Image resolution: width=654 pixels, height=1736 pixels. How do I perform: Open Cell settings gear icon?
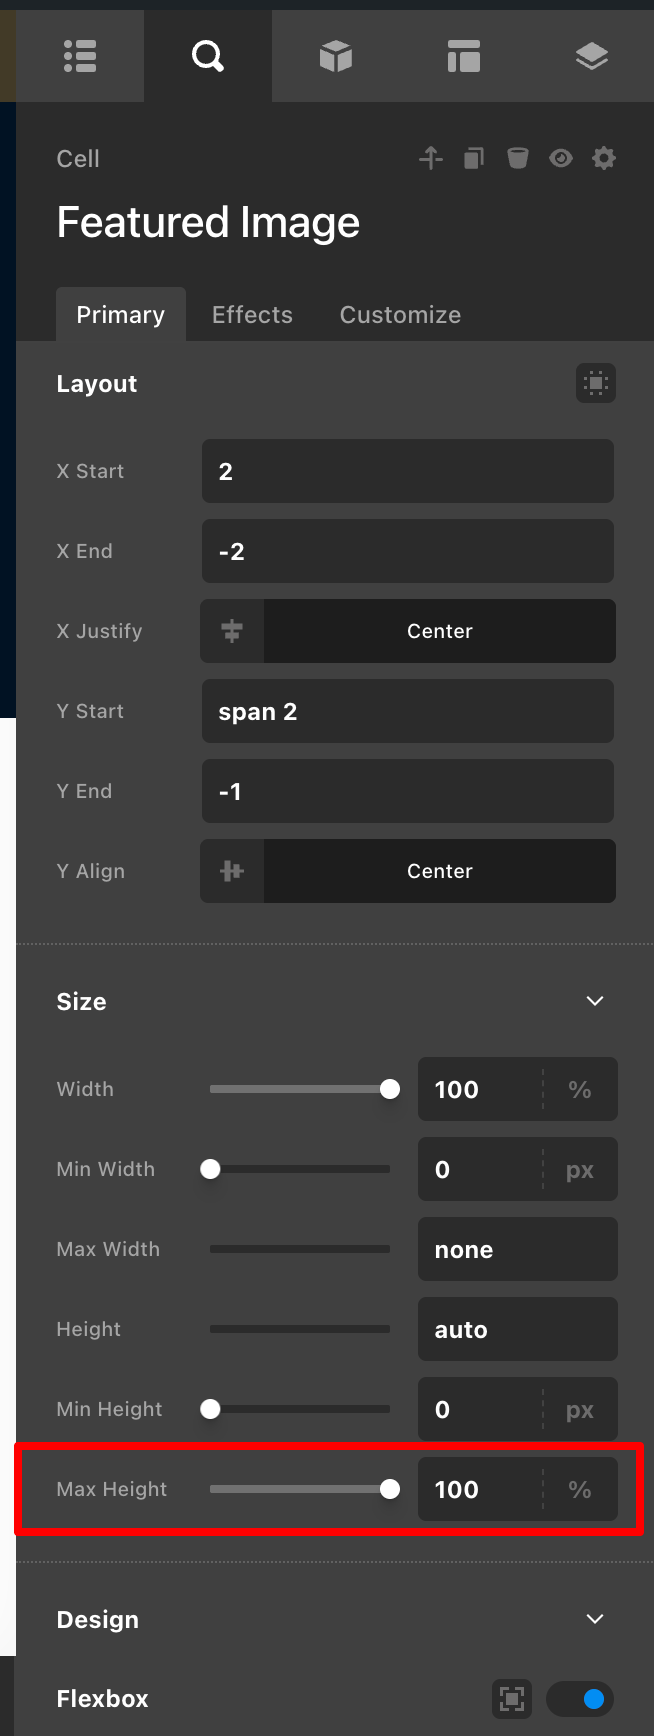tap(604, 158)
